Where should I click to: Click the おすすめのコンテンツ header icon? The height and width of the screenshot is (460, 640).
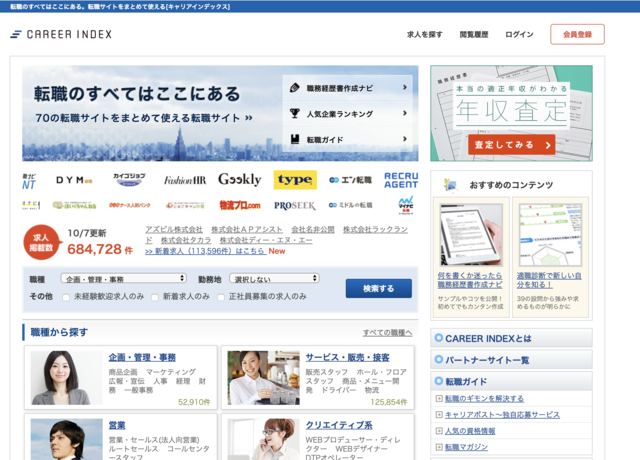[450, 184]
